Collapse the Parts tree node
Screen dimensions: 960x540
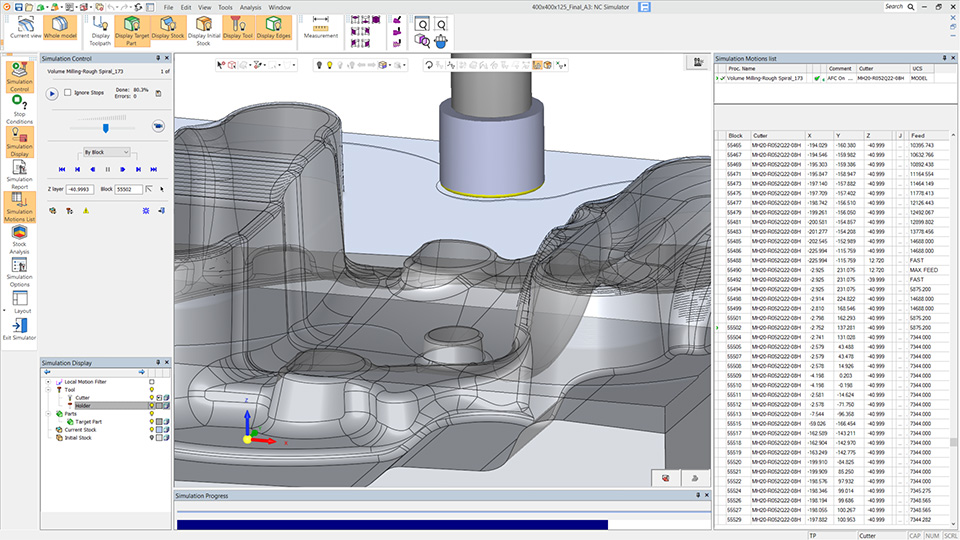48,413
